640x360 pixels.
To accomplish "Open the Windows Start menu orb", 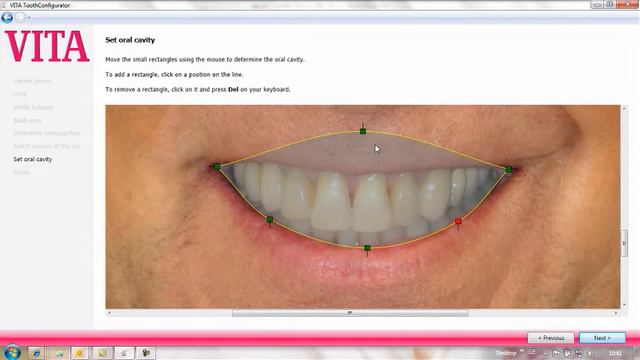I will click(x=12, y=352).
